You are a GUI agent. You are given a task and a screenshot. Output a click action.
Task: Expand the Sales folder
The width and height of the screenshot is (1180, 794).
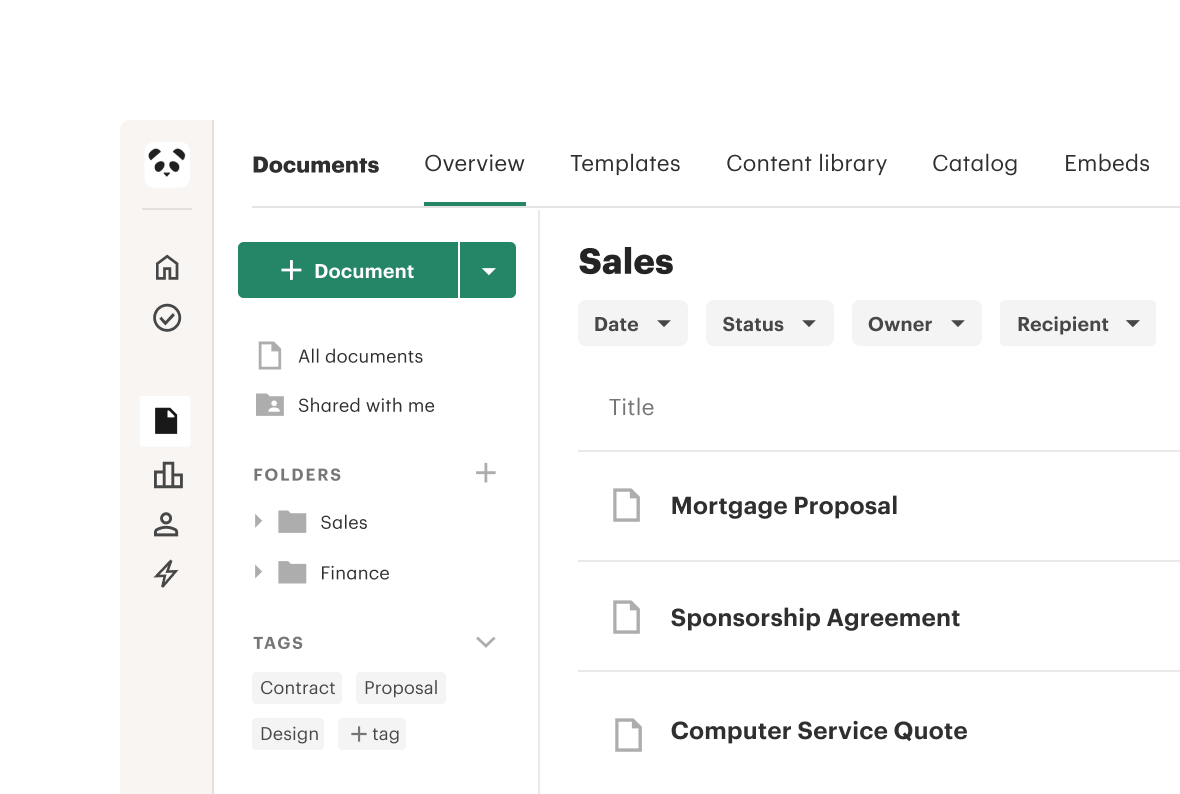click(x=258, y=522)
